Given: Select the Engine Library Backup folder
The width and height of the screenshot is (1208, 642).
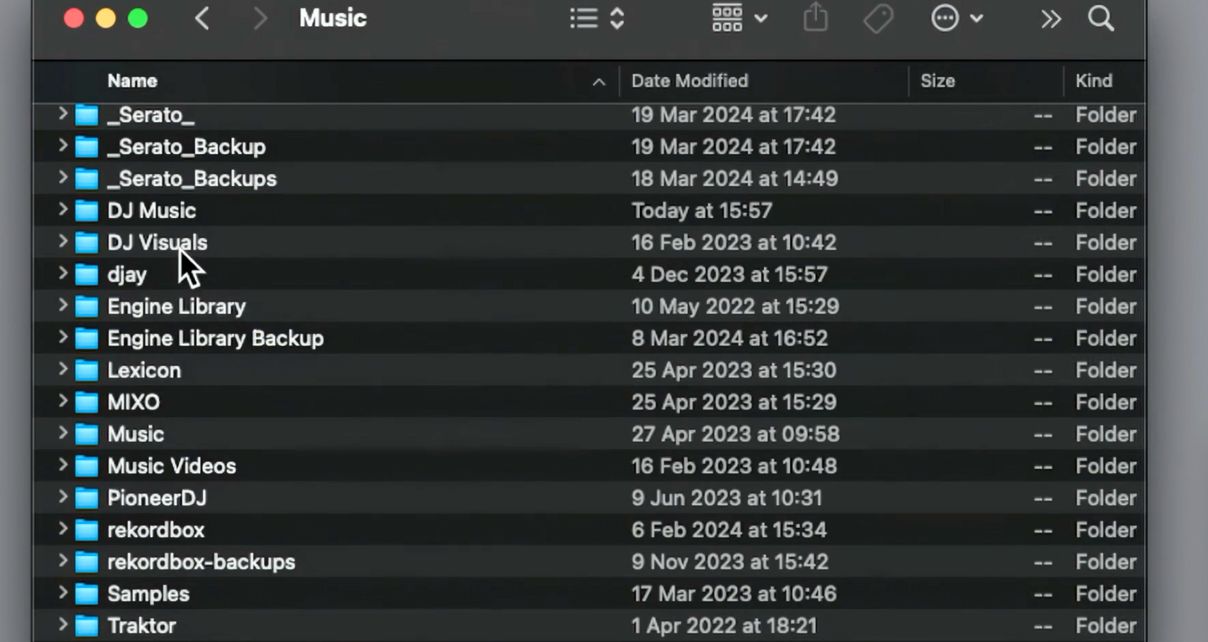Looking at the screenshot, I should click(215, 338).
